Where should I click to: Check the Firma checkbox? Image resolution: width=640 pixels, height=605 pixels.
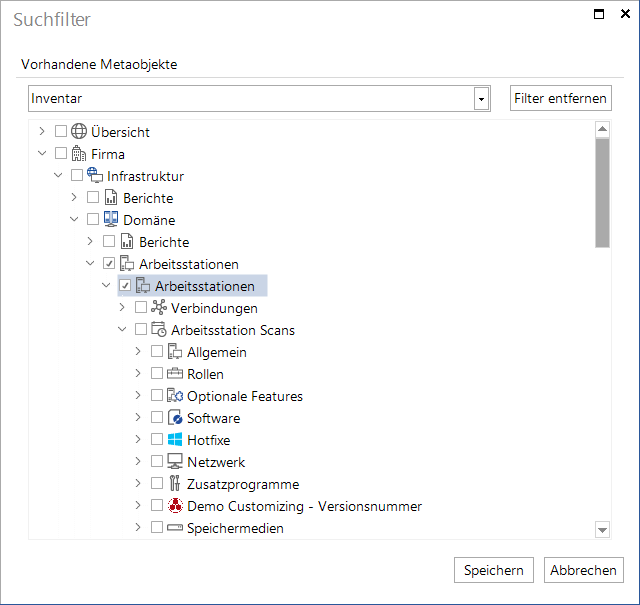coord(61,153)
